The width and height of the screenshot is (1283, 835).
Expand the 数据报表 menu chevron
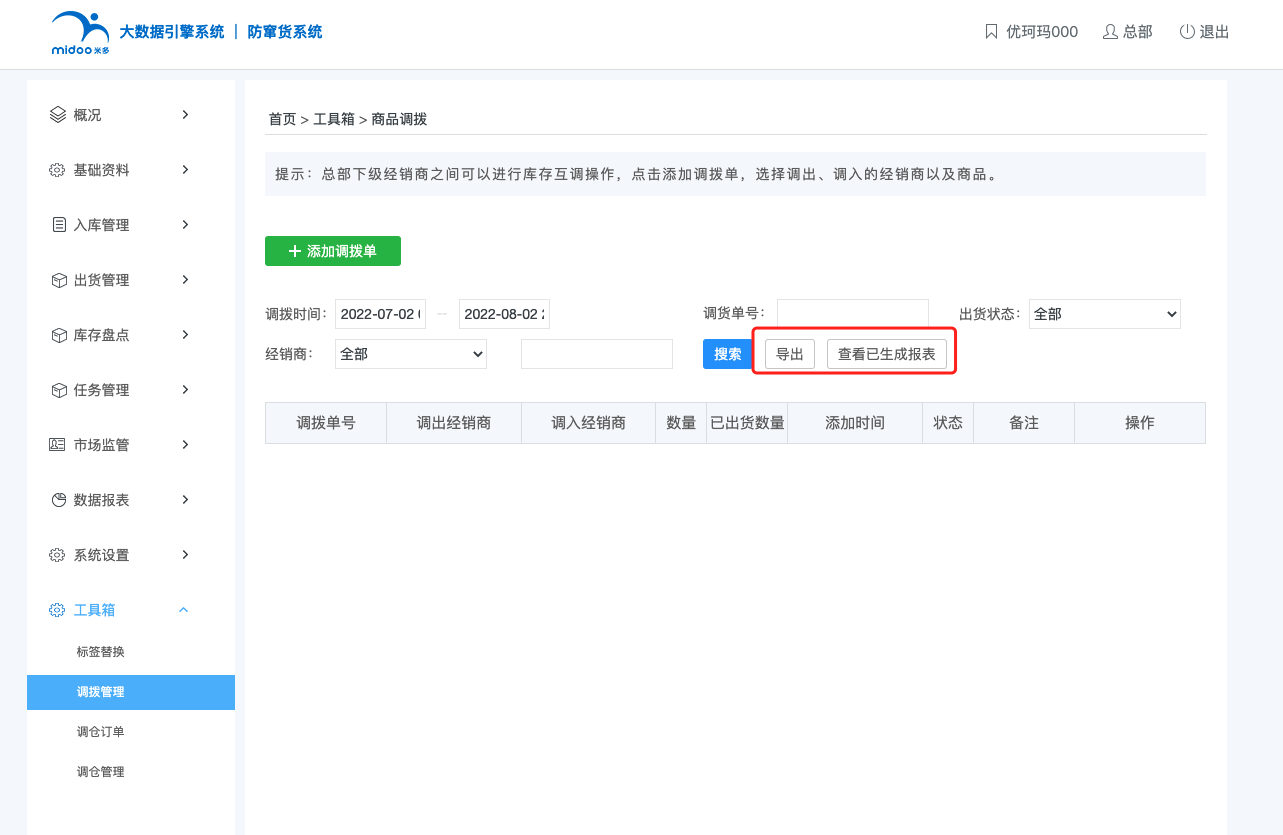[x=185, y=500]
